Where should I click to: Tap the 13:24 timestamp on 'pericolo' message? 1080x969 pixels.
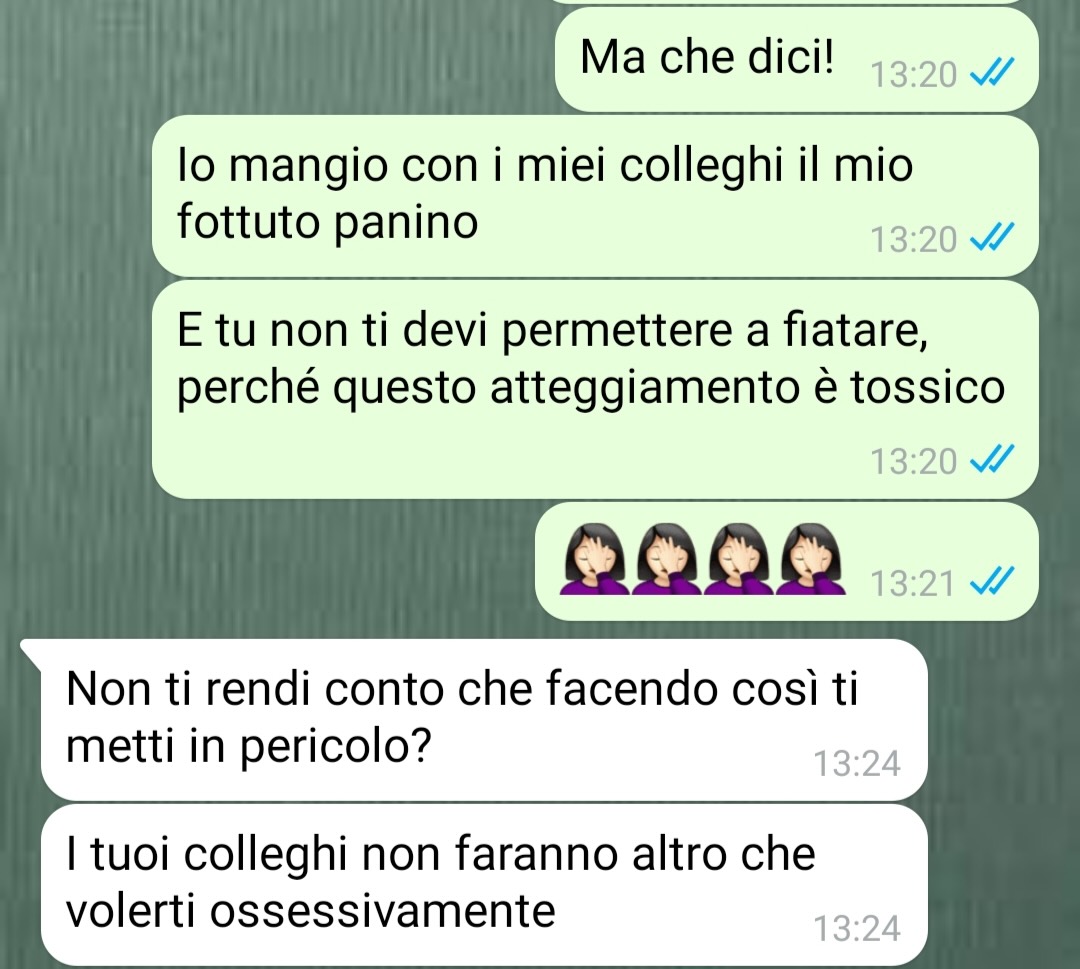[x=858, y=764]
